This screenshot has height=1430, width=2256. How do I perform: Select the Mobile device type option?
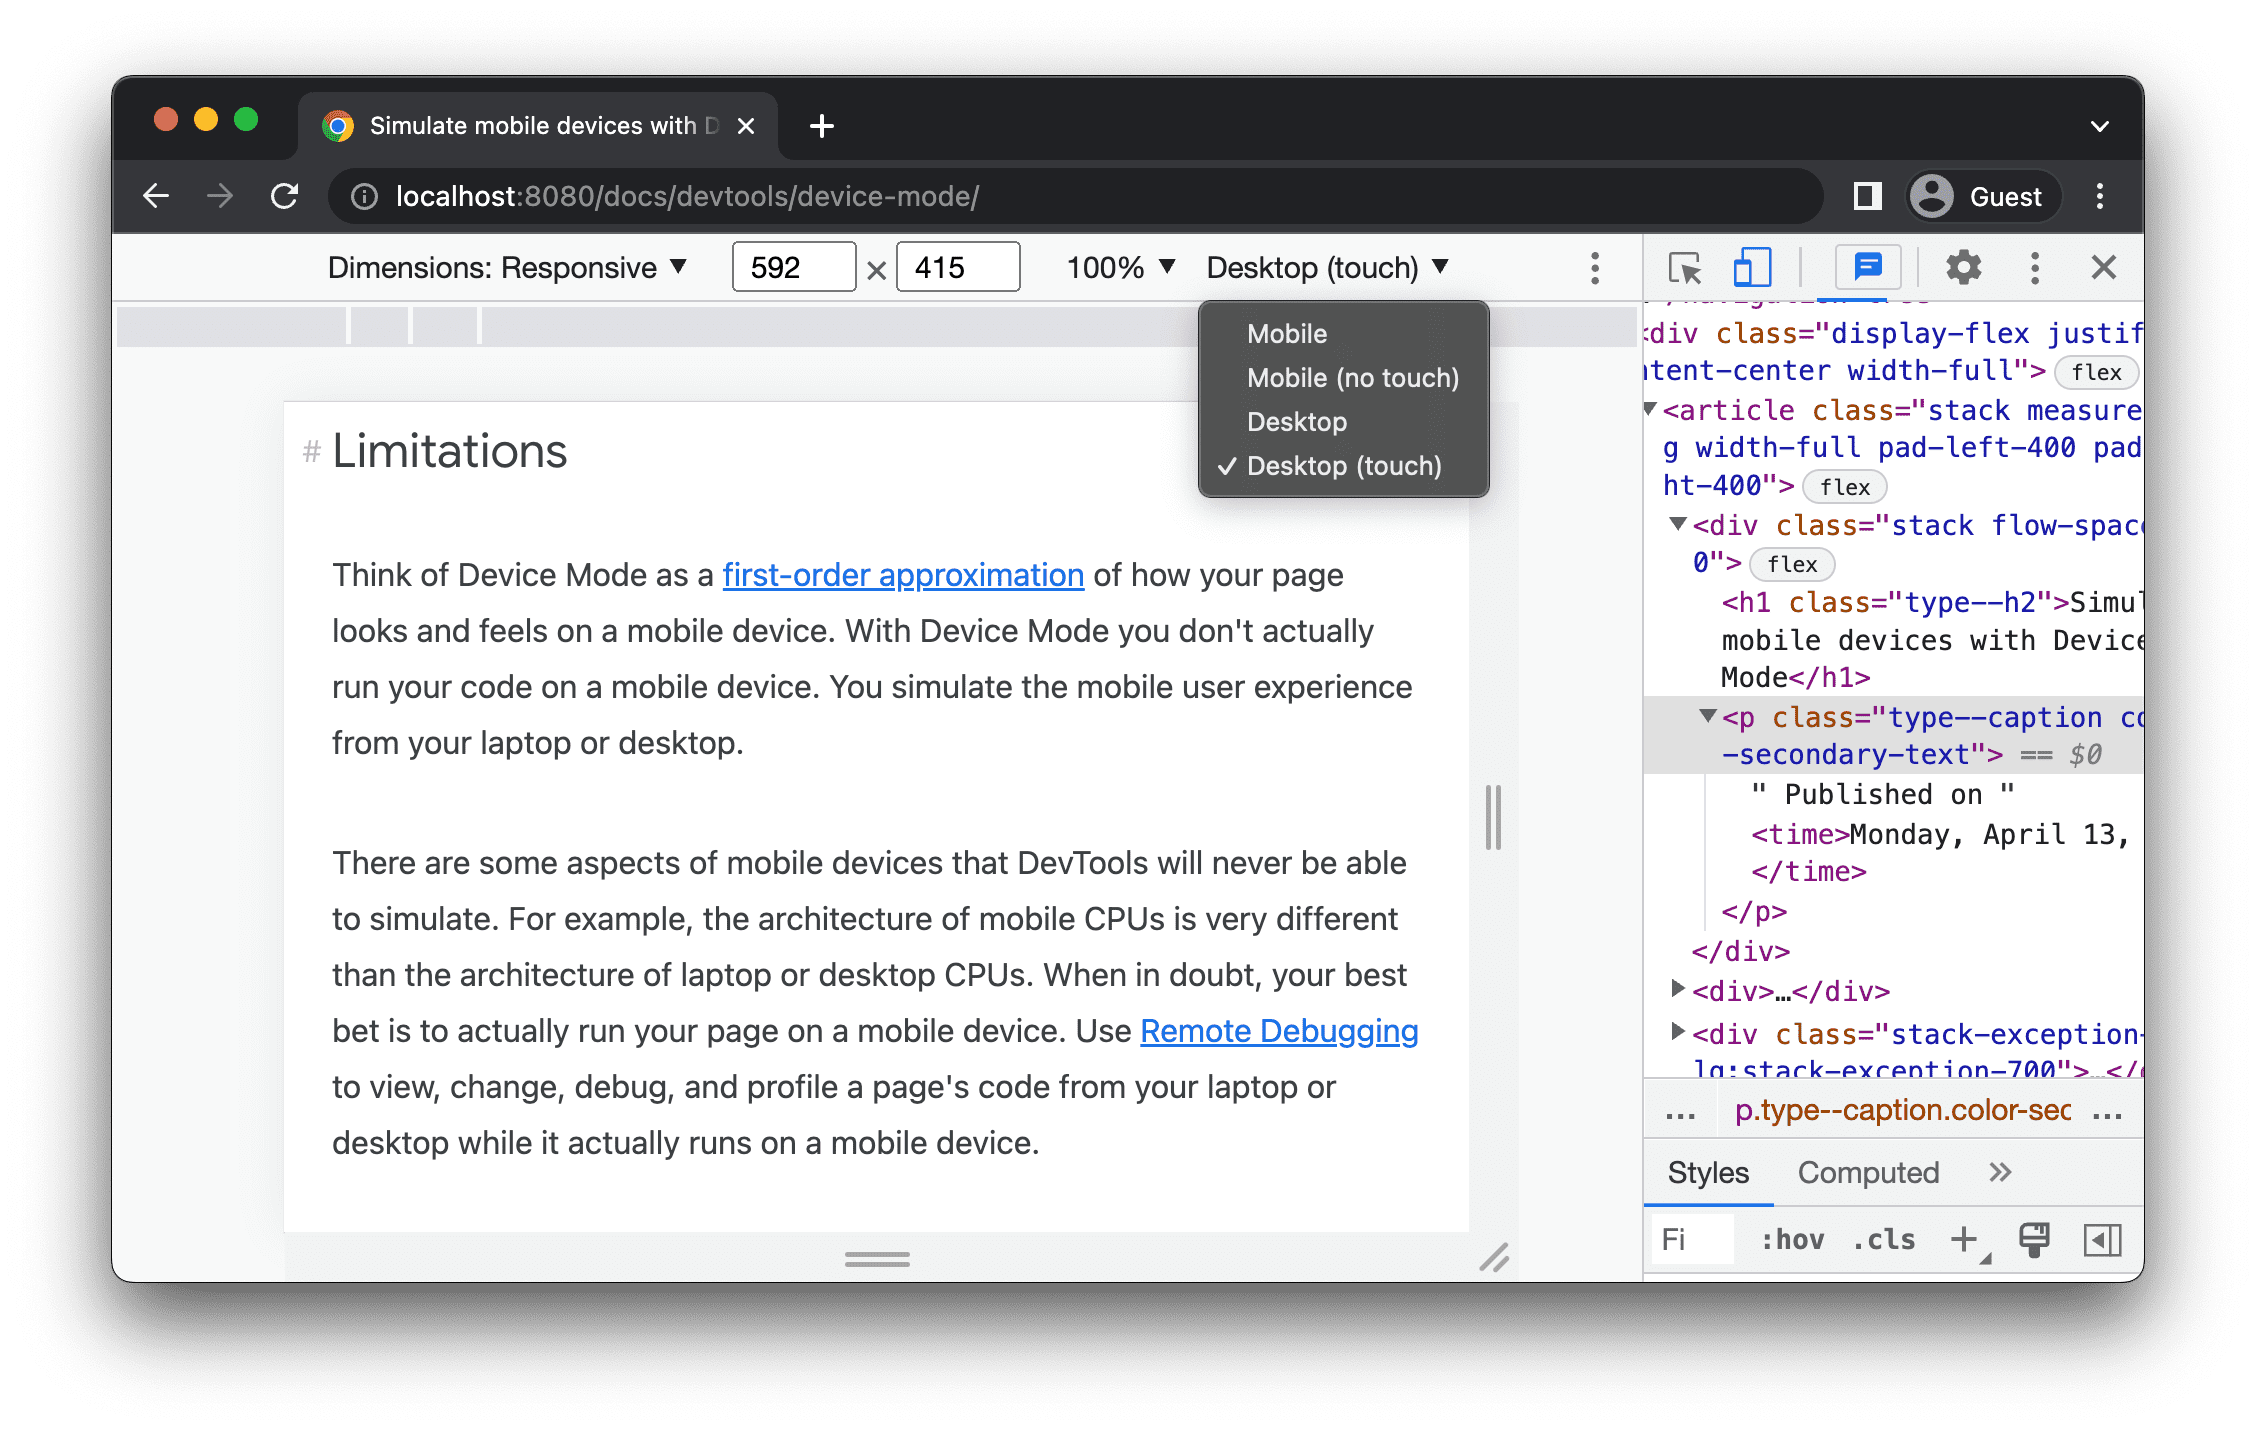click(x=1289, y=332)
